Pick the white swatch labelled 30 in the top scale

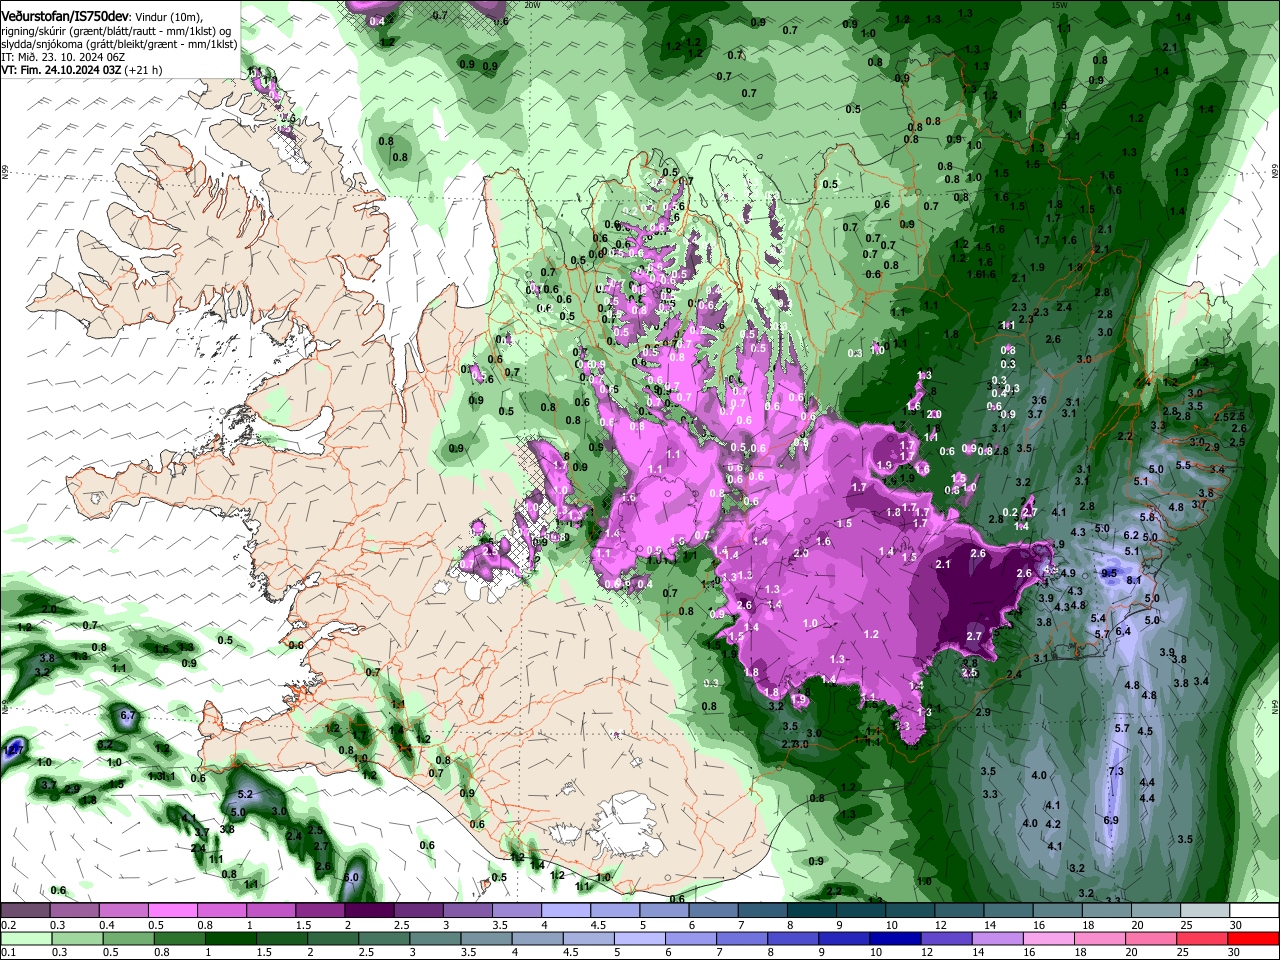(x=1253, y=910)
